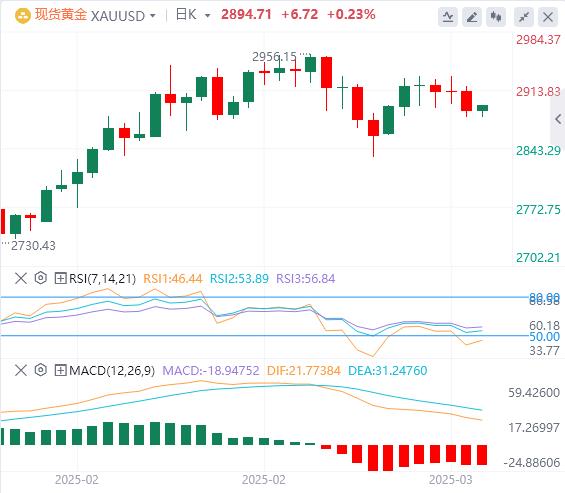Open the line chart indicator icon
The image size is (565, 493).
448,17
